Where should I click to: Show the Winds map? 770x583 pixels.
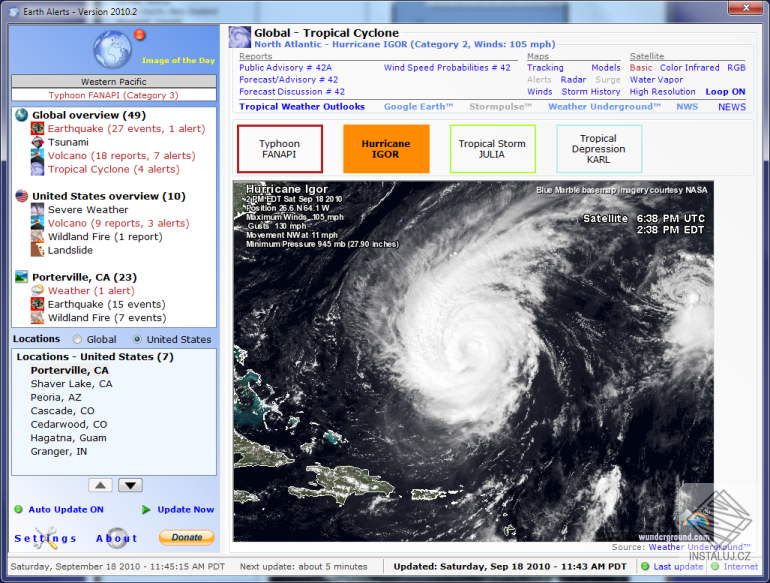click(x=539, y=92)
